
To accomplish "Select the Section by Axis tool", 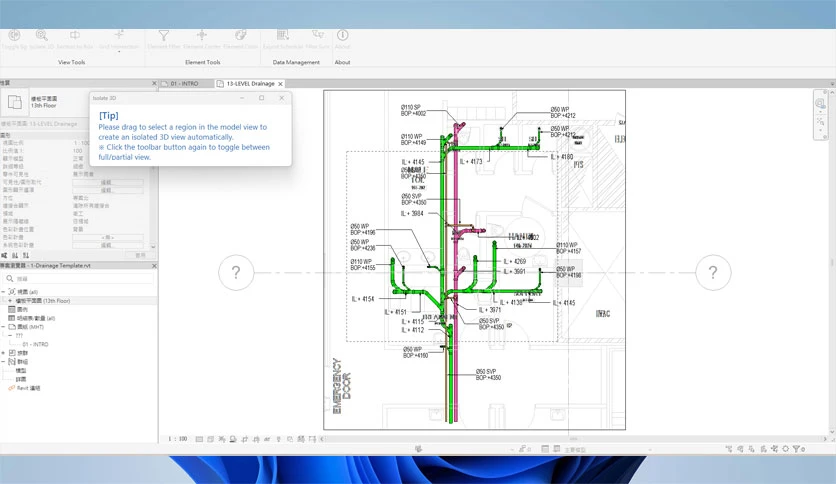I will (x=75, y=35).
